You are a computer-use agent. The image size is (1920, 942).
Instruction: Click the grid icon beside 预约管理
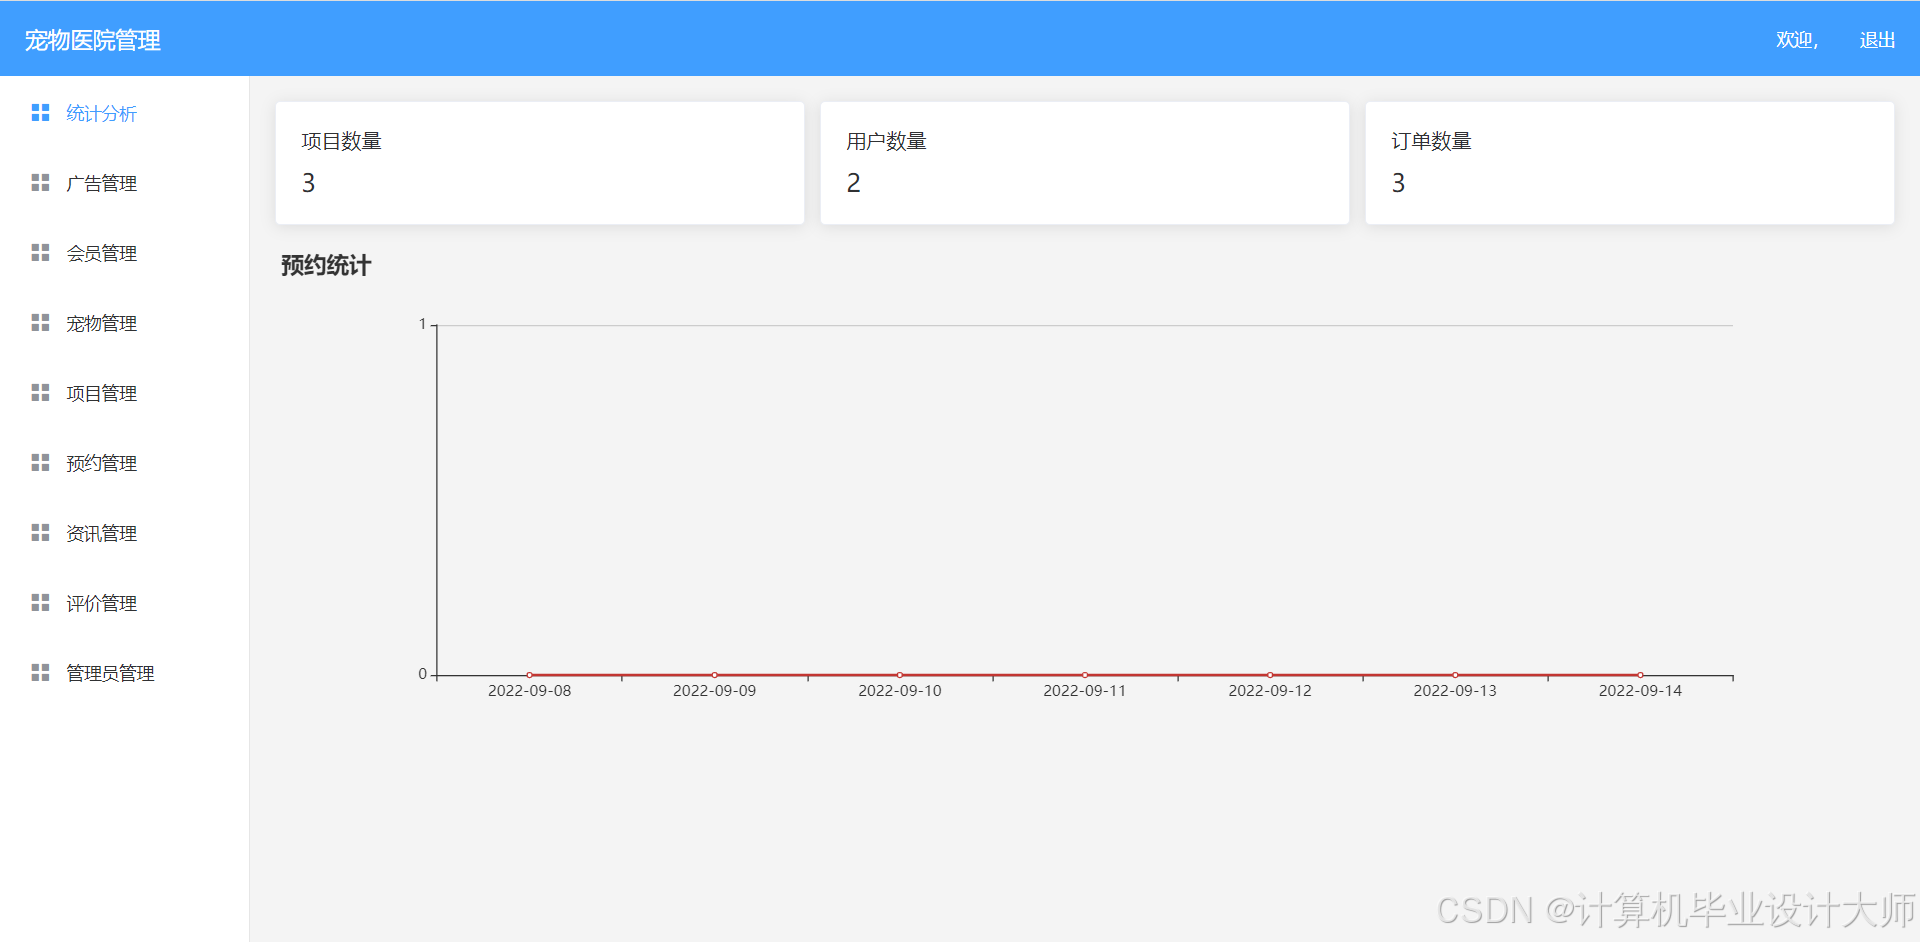[40, 463]
